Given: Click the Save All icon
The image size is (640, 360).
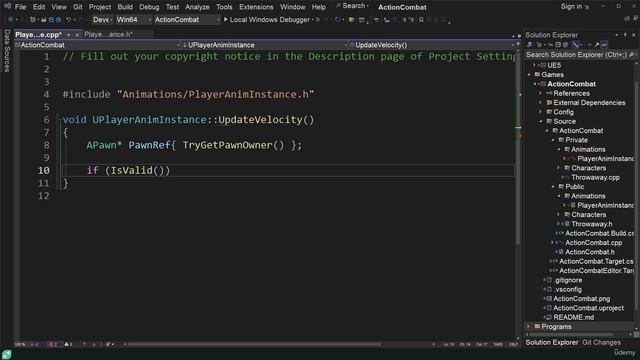Looking at the screenshot, I should 59,20.
